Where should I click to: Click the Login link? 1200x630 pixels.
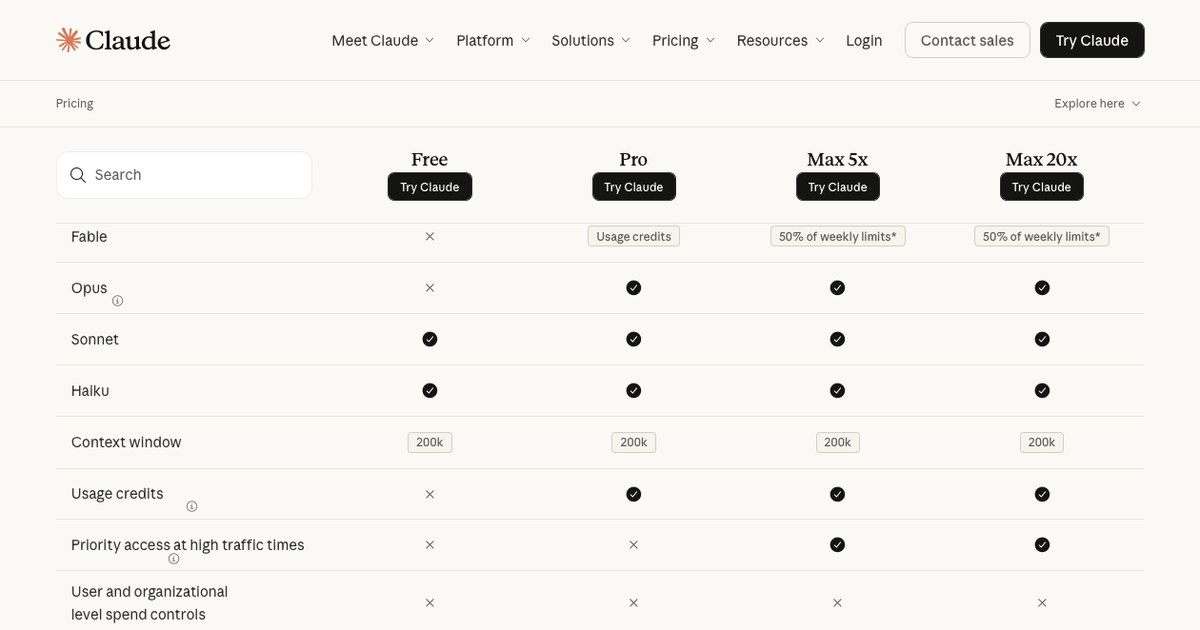point(864,40)
